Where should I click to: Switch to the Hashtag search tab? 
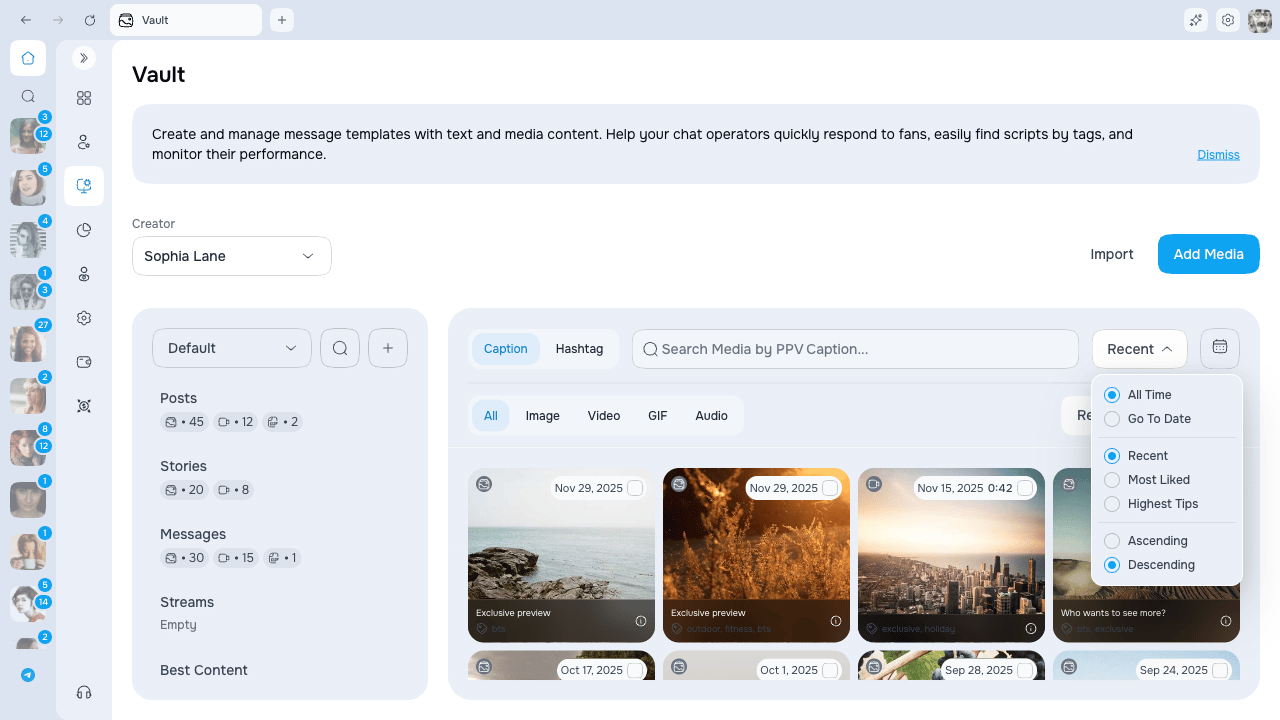(579, 349)
